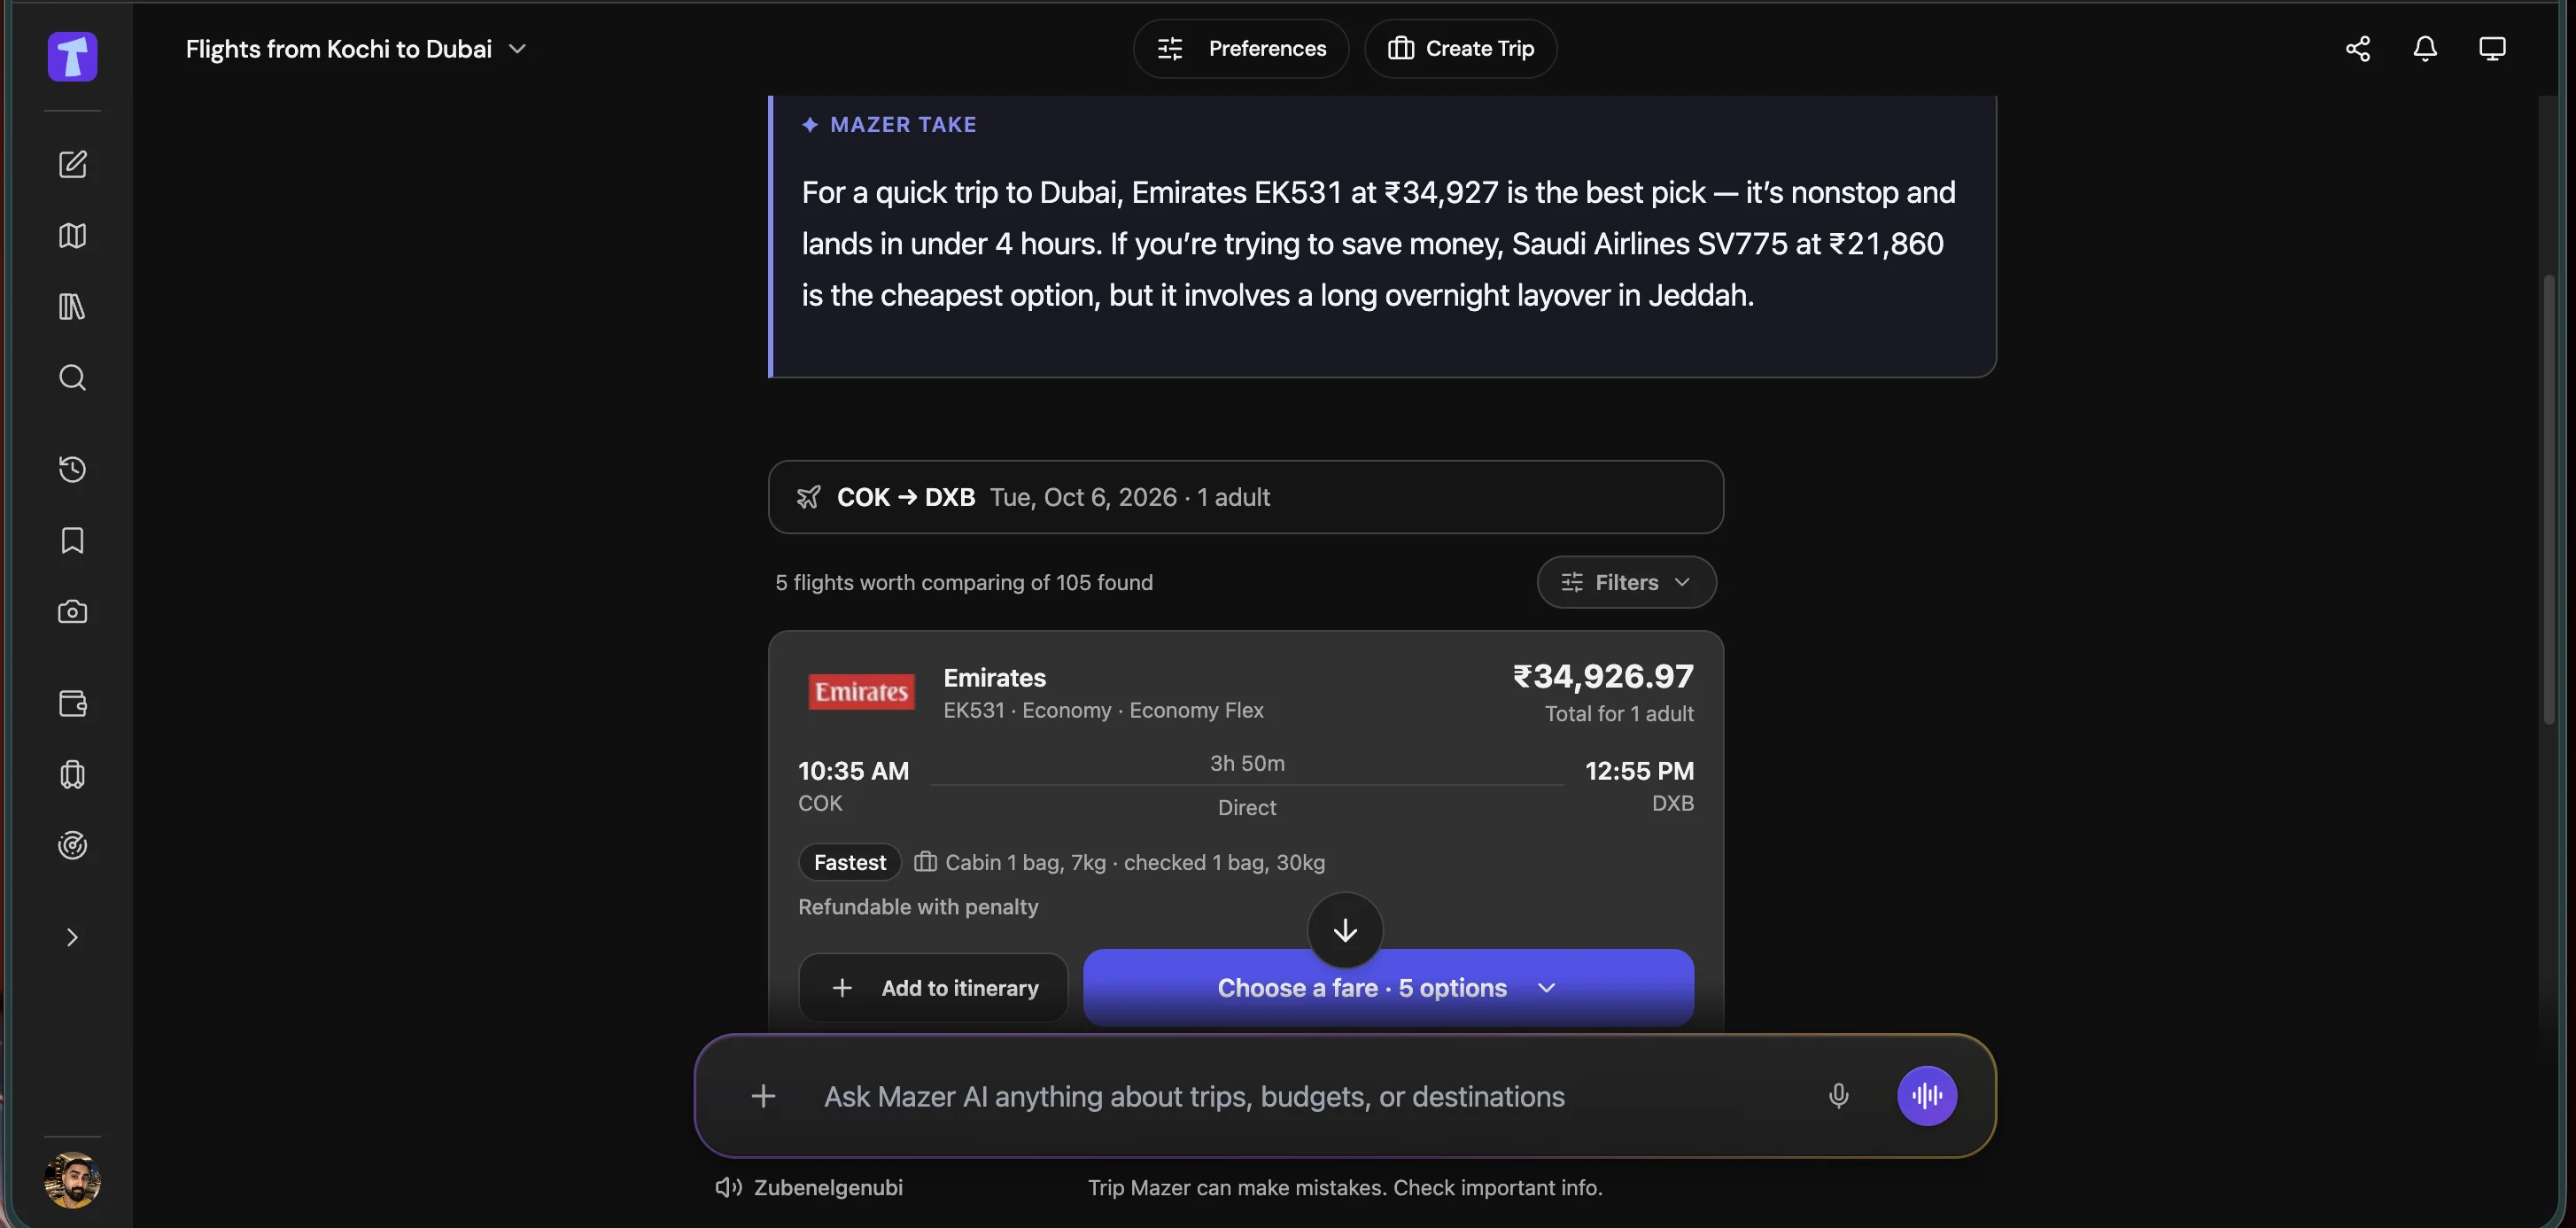Screen dimensions: 2576x1228
Task: Click the monitor display icon in top bar
Action: pyautogui.click(x=2492, y=48)
